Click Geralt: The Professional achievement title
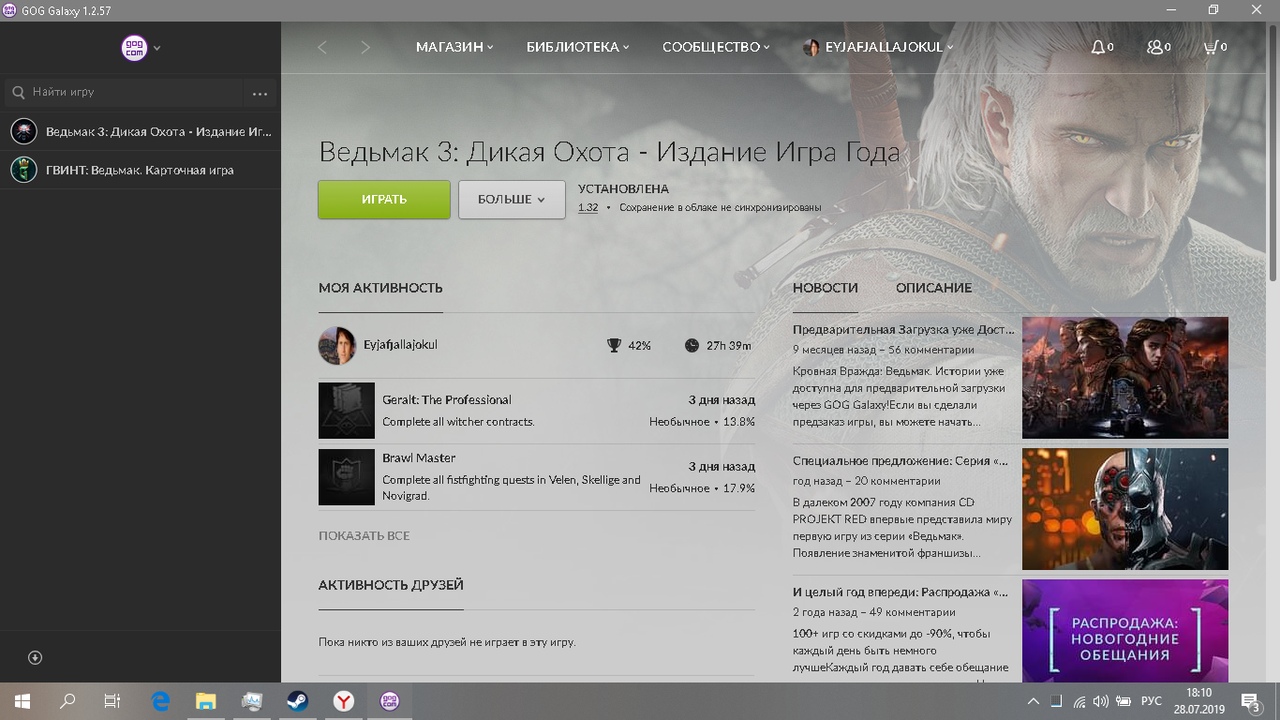 pos(446,400)
